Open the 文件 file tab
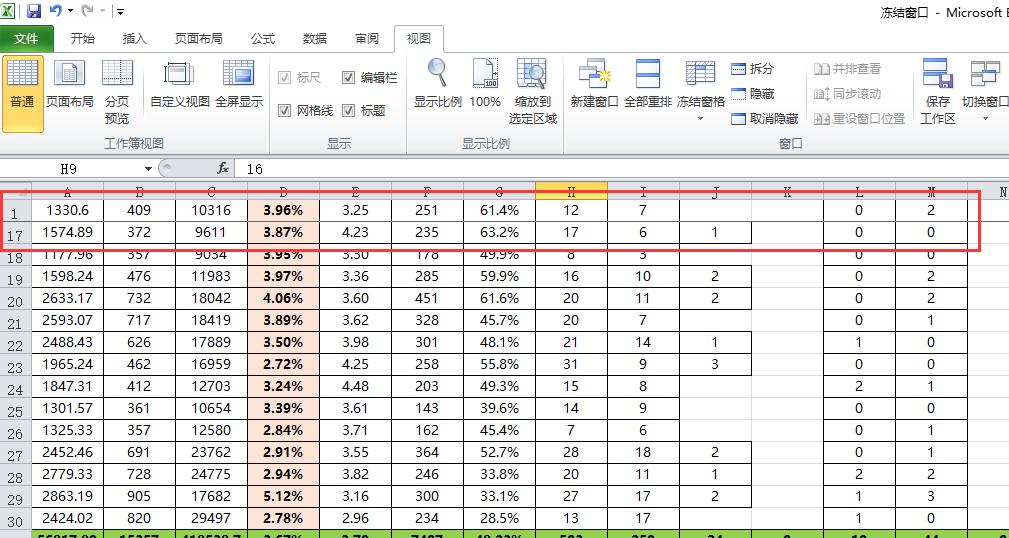Viewport: 1009px width, 538px height. pos(26,39)
